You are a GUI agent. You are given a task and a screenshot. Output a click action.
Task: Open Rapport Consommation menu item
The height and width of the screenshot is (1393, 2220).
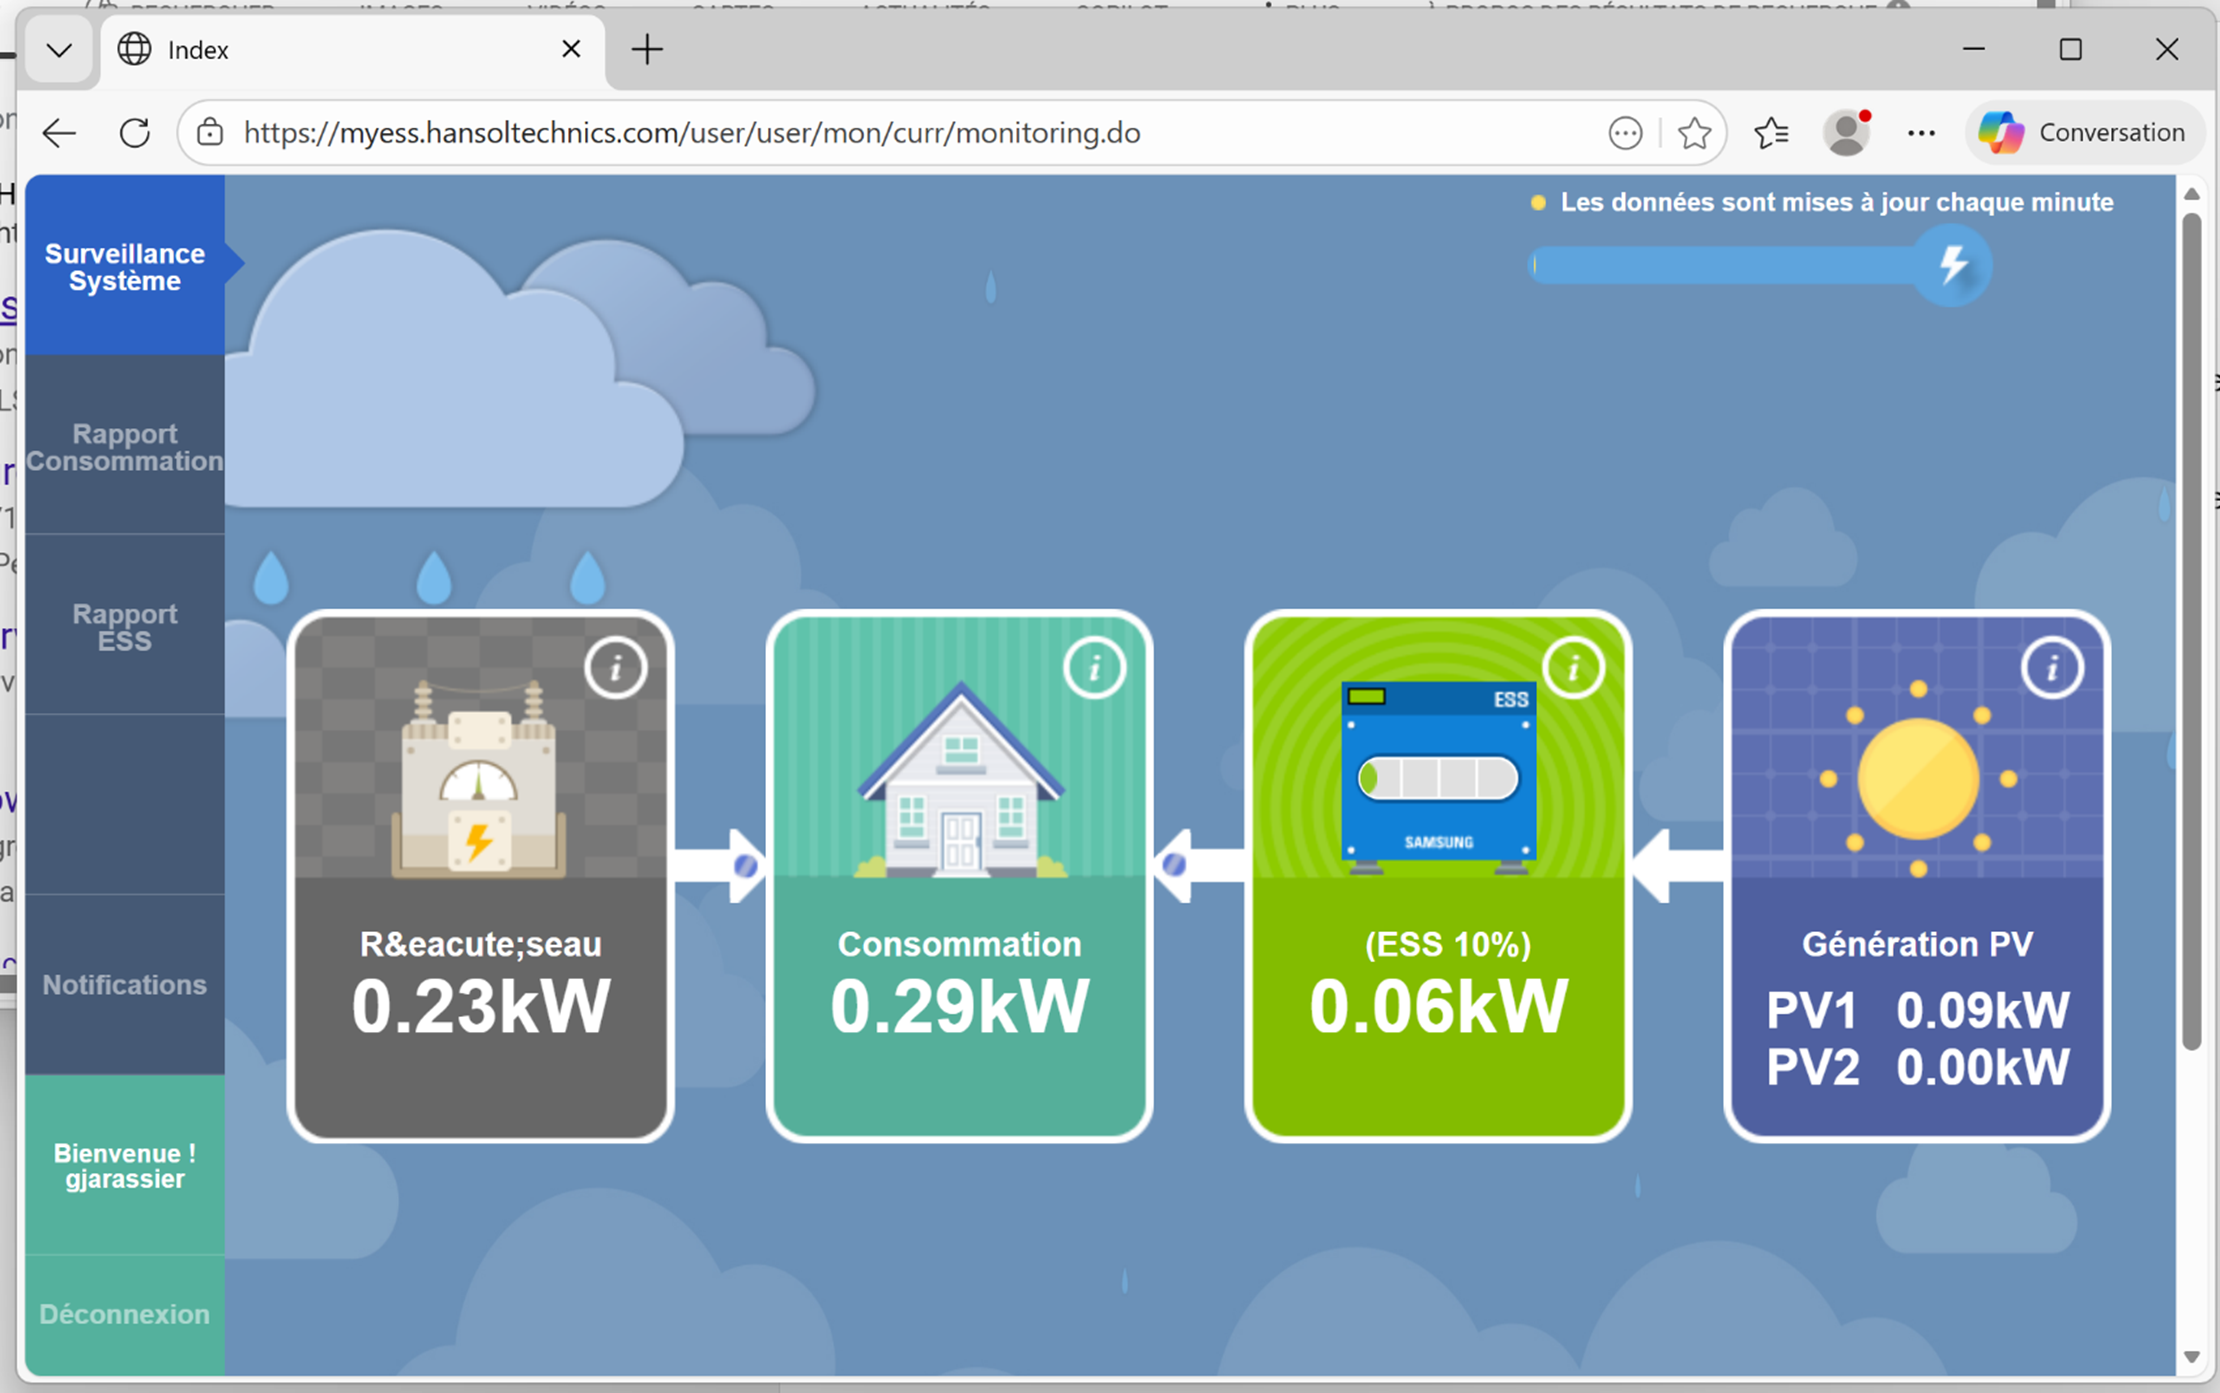pos(125,447)
